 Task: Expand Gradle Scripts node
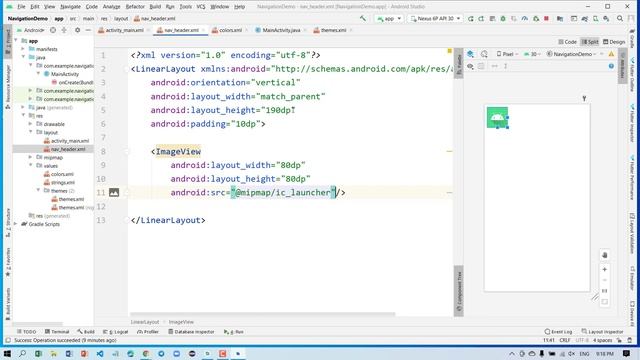pos(16,224)
